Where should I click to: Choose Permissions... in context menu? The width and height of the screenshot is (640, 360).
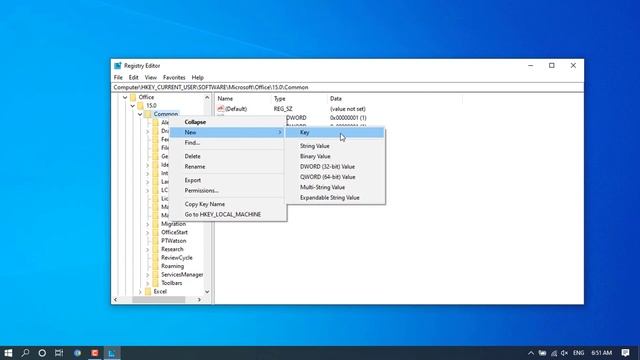click(x=228, y=191)
